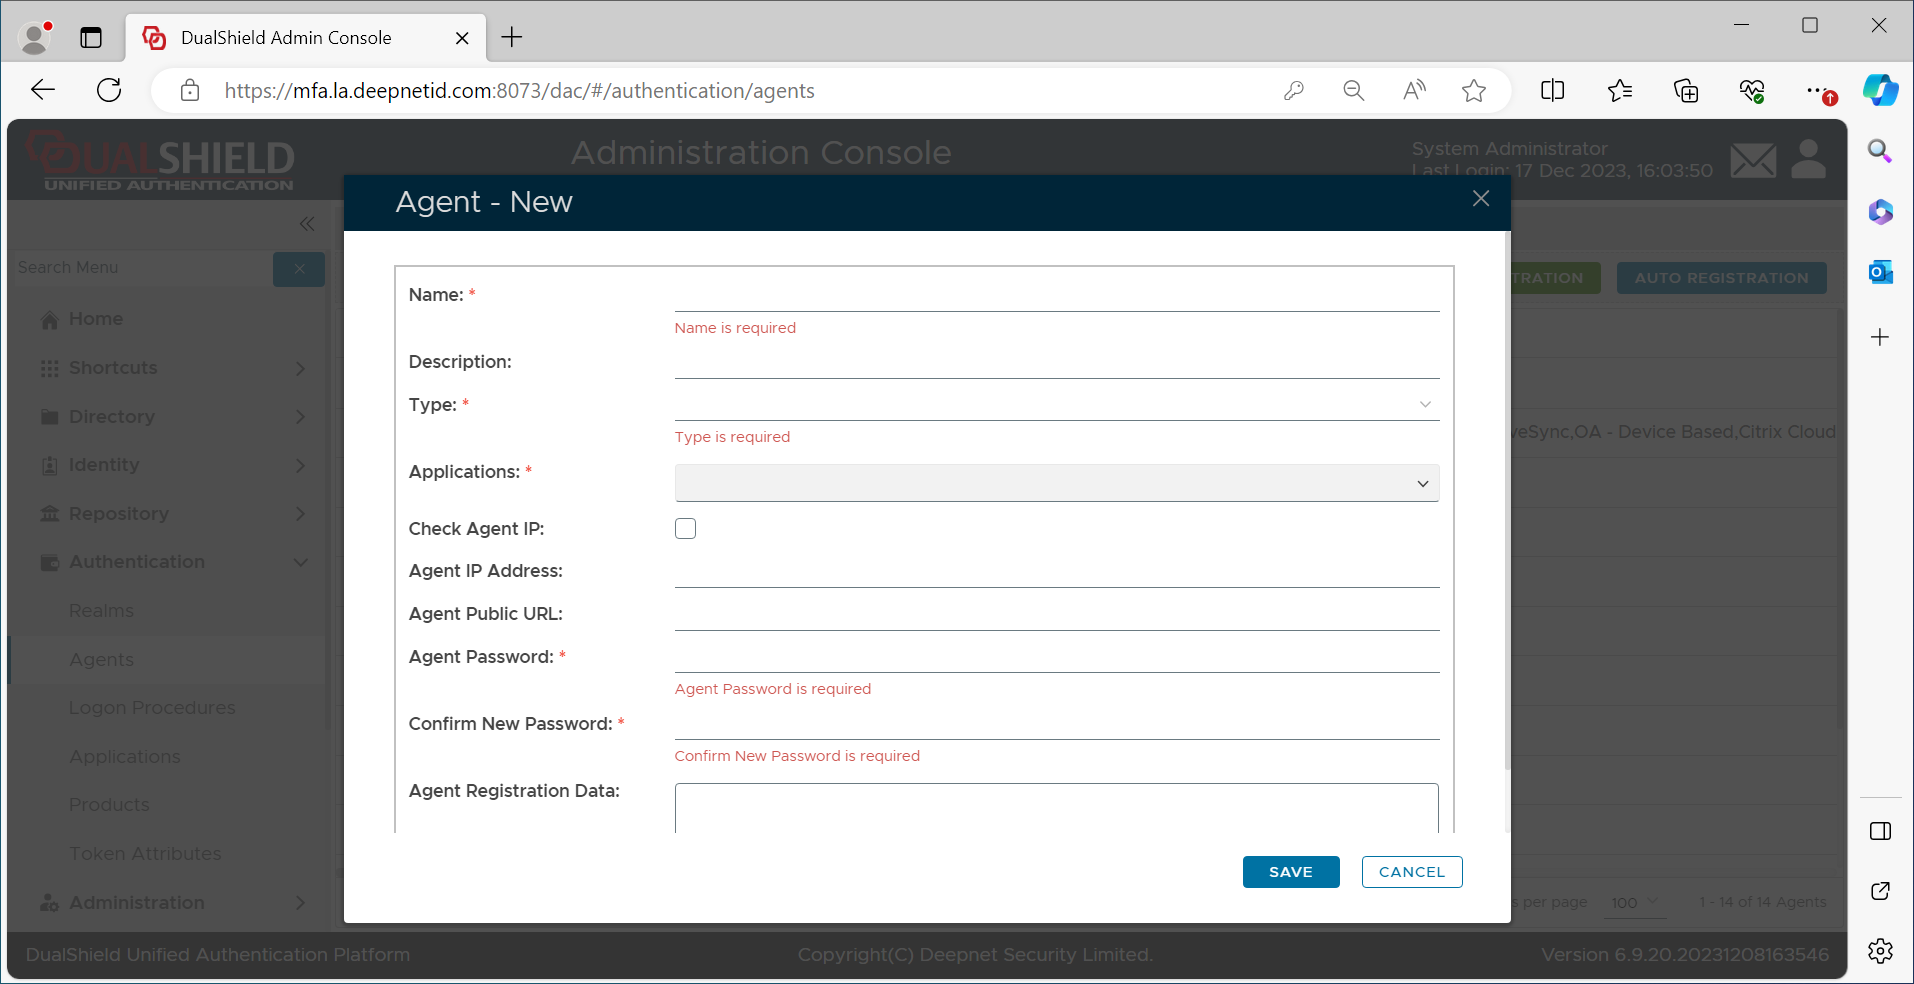1914x984 pixels.
Task: Click the Agent Password field
Action: click(x=1056, y=657)
